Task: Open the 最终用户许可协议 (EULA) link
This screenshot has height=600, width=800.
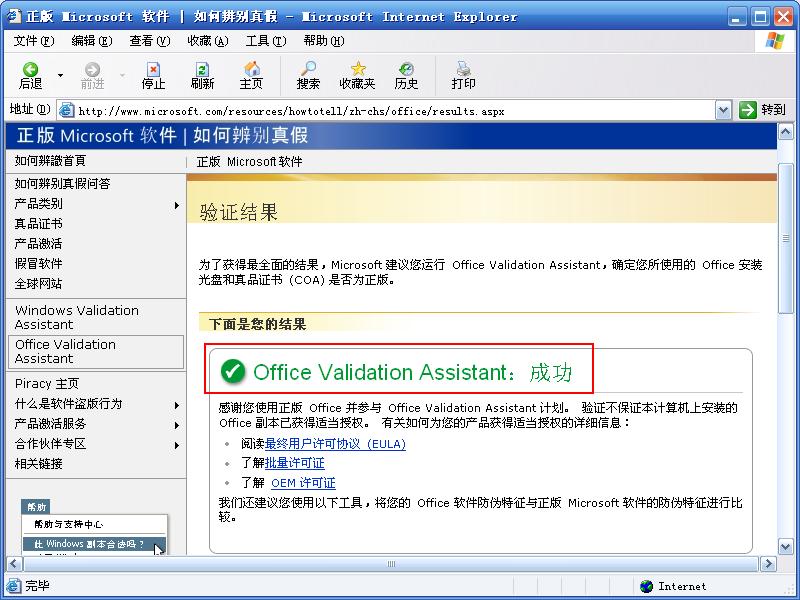Action: [x=335, y=443]
